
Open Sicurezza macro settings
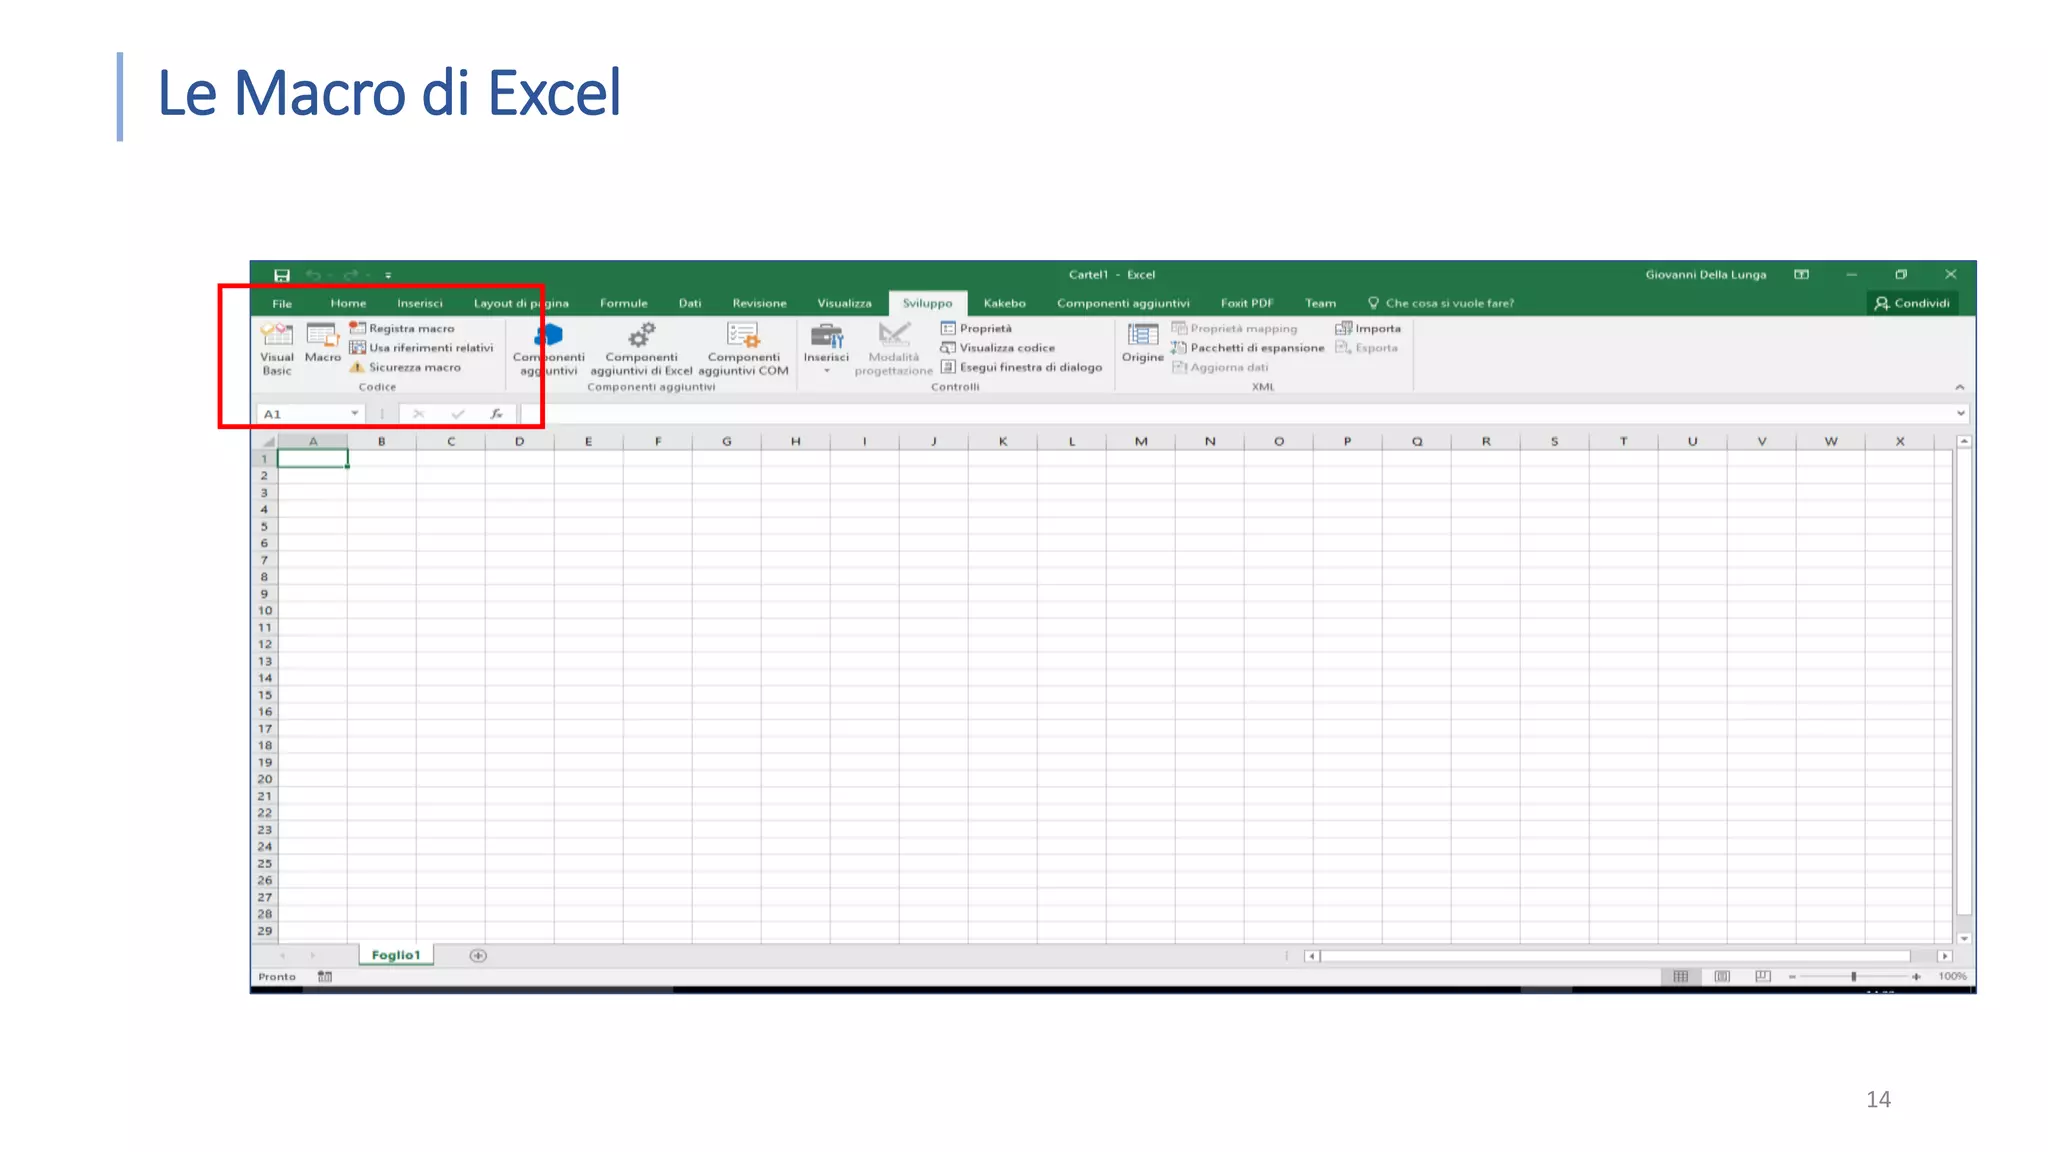405,367
